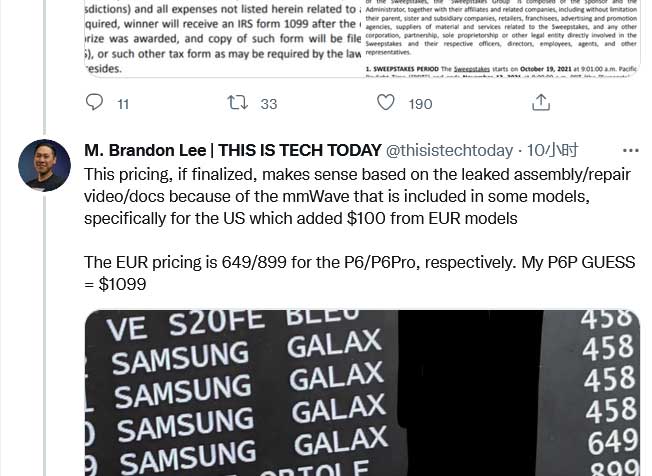
Task: Click the tweet text about mmWave pricing
Action: pos(357,196)
